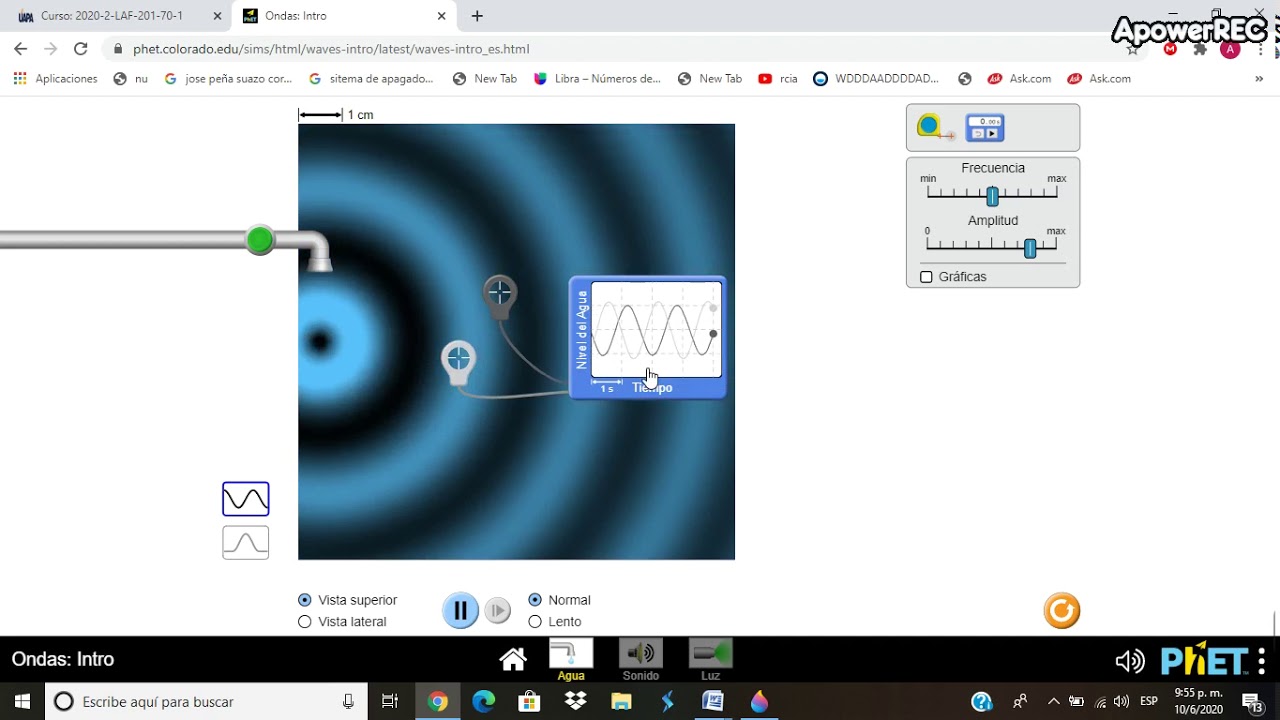Open Task View in taskbar
This screenshot has width=1280, height=720.
tap(391, 702)
